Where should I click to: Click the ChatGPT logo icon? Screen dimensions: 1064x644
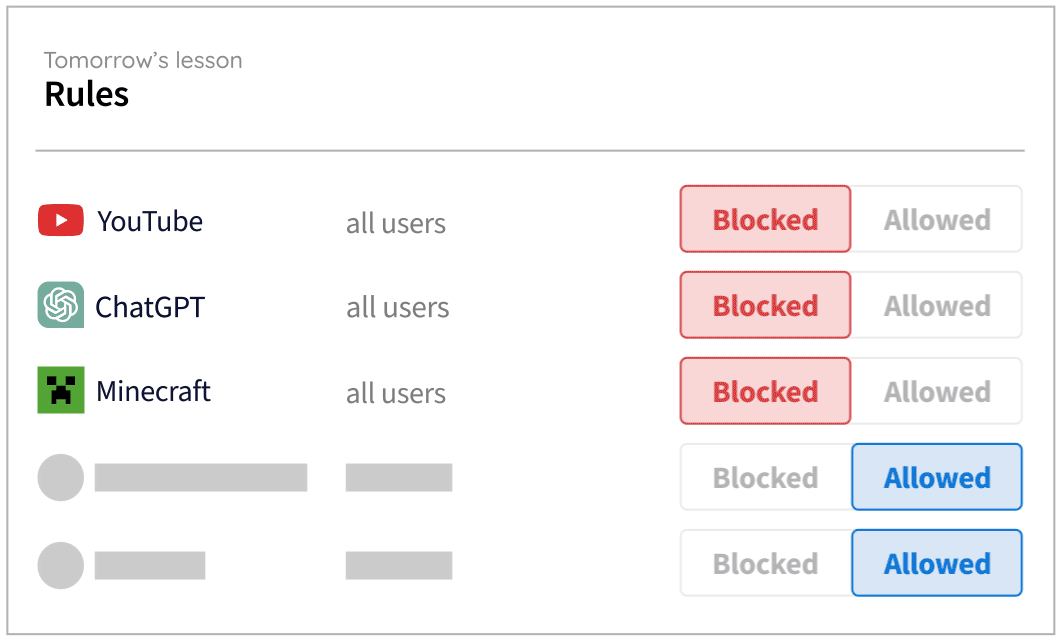(x=60, y=306)
